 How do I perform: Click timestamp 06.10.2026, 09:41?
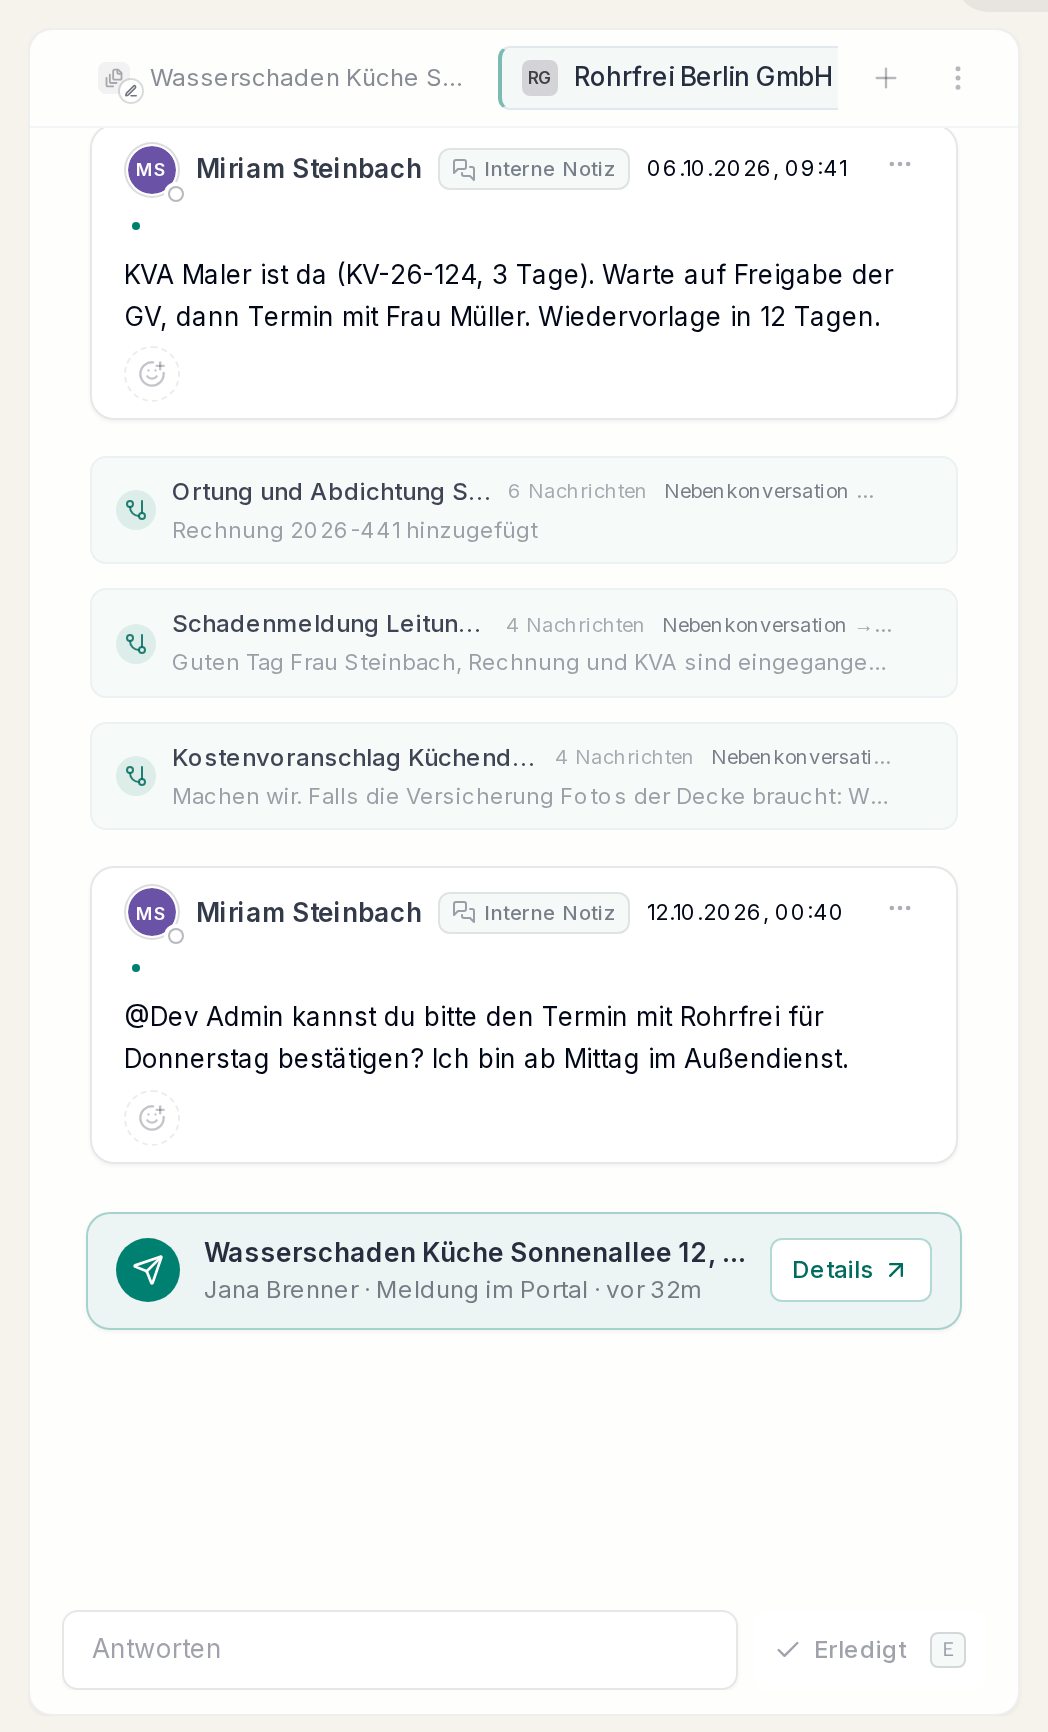[747, 168]
